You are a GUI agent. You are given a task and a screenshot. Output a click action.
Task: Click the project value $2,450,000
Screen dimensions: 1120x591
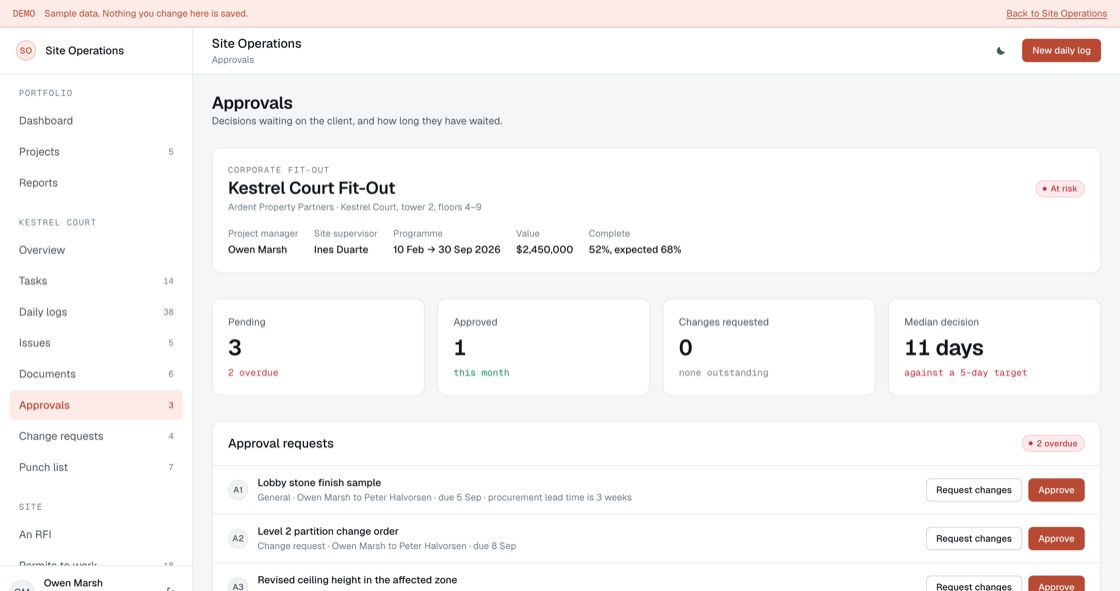click(x=544, y=249)
